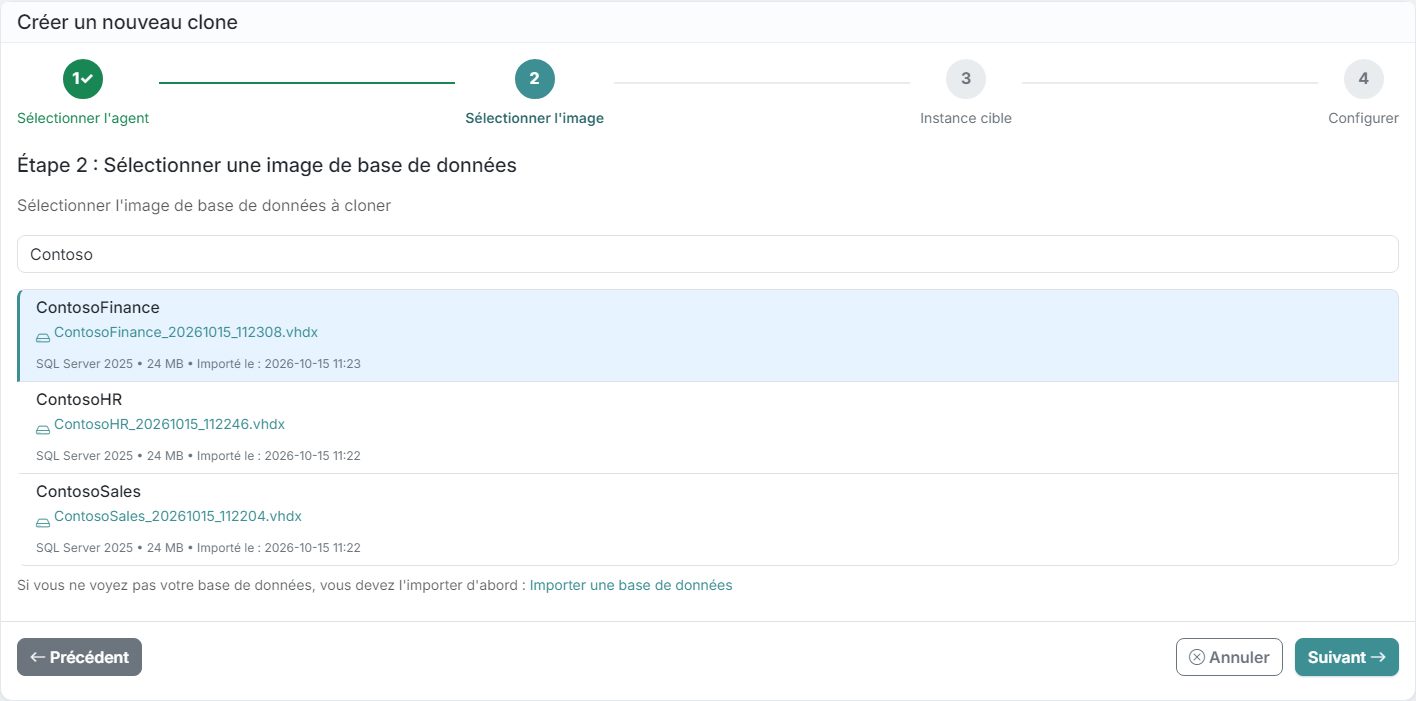Click the text Sélectionner l'image de base de données à cloner
This screenshot has width=1416, height=701.
(x=204, y=205)
